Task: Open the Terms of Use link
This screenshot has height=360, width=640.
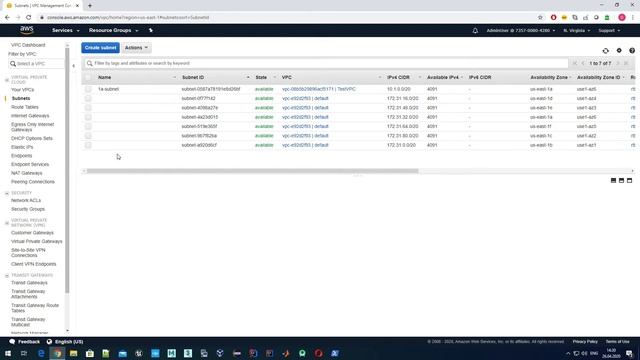Action: coord(617,342)
